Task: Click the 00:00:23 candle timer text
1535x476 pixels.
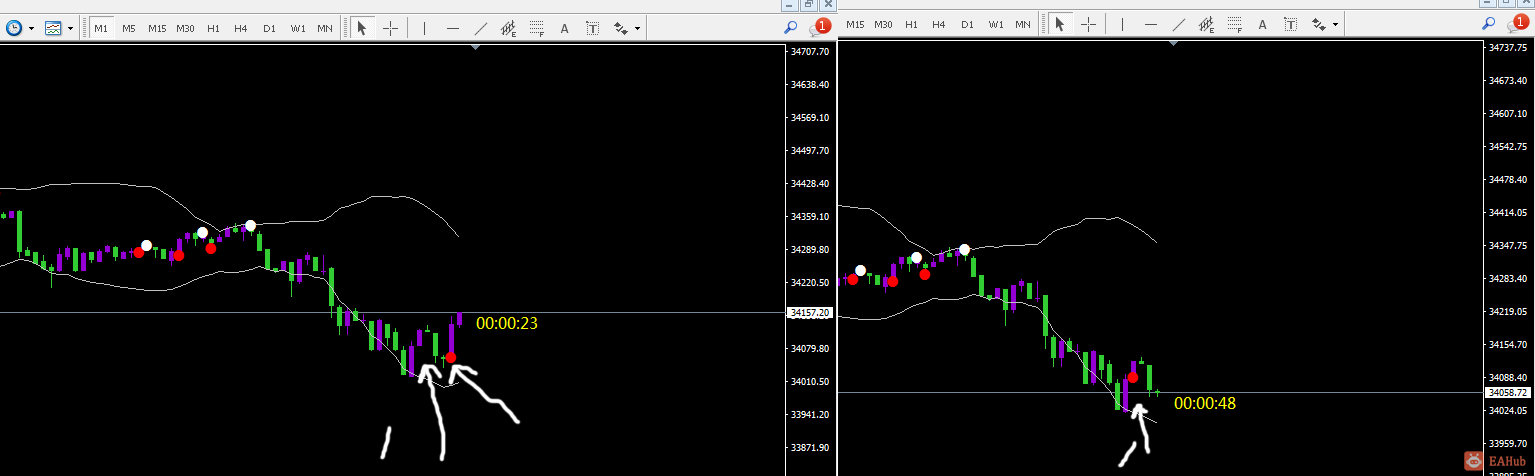Action: click(x=507, y=324)
